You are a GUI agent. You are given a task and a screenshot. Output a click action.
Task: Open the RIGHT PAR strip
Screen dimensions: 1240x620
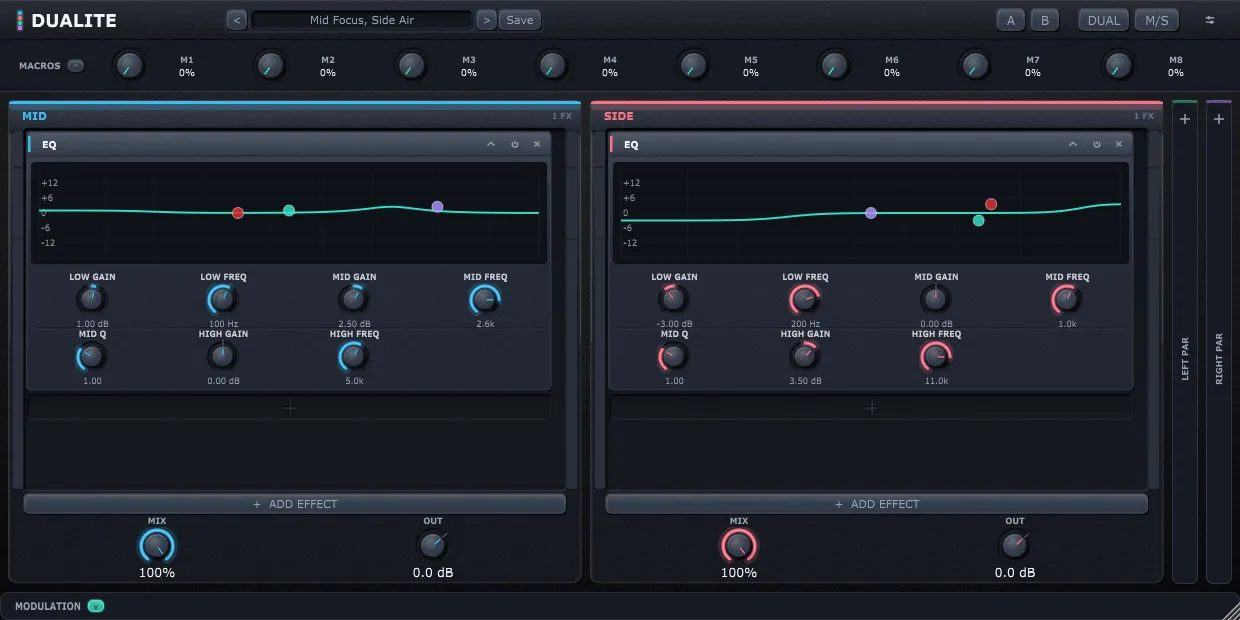click(x=1219, y=342)
